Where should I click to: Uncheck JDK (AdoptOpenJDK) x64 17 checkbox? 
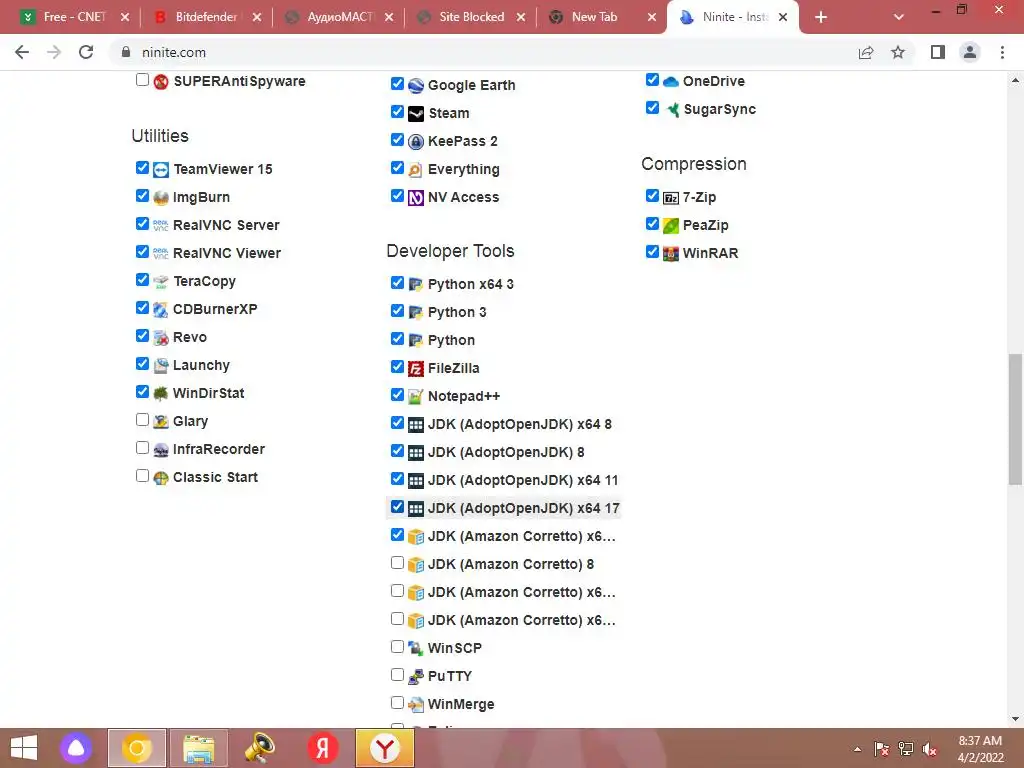(x=397, y=507)
